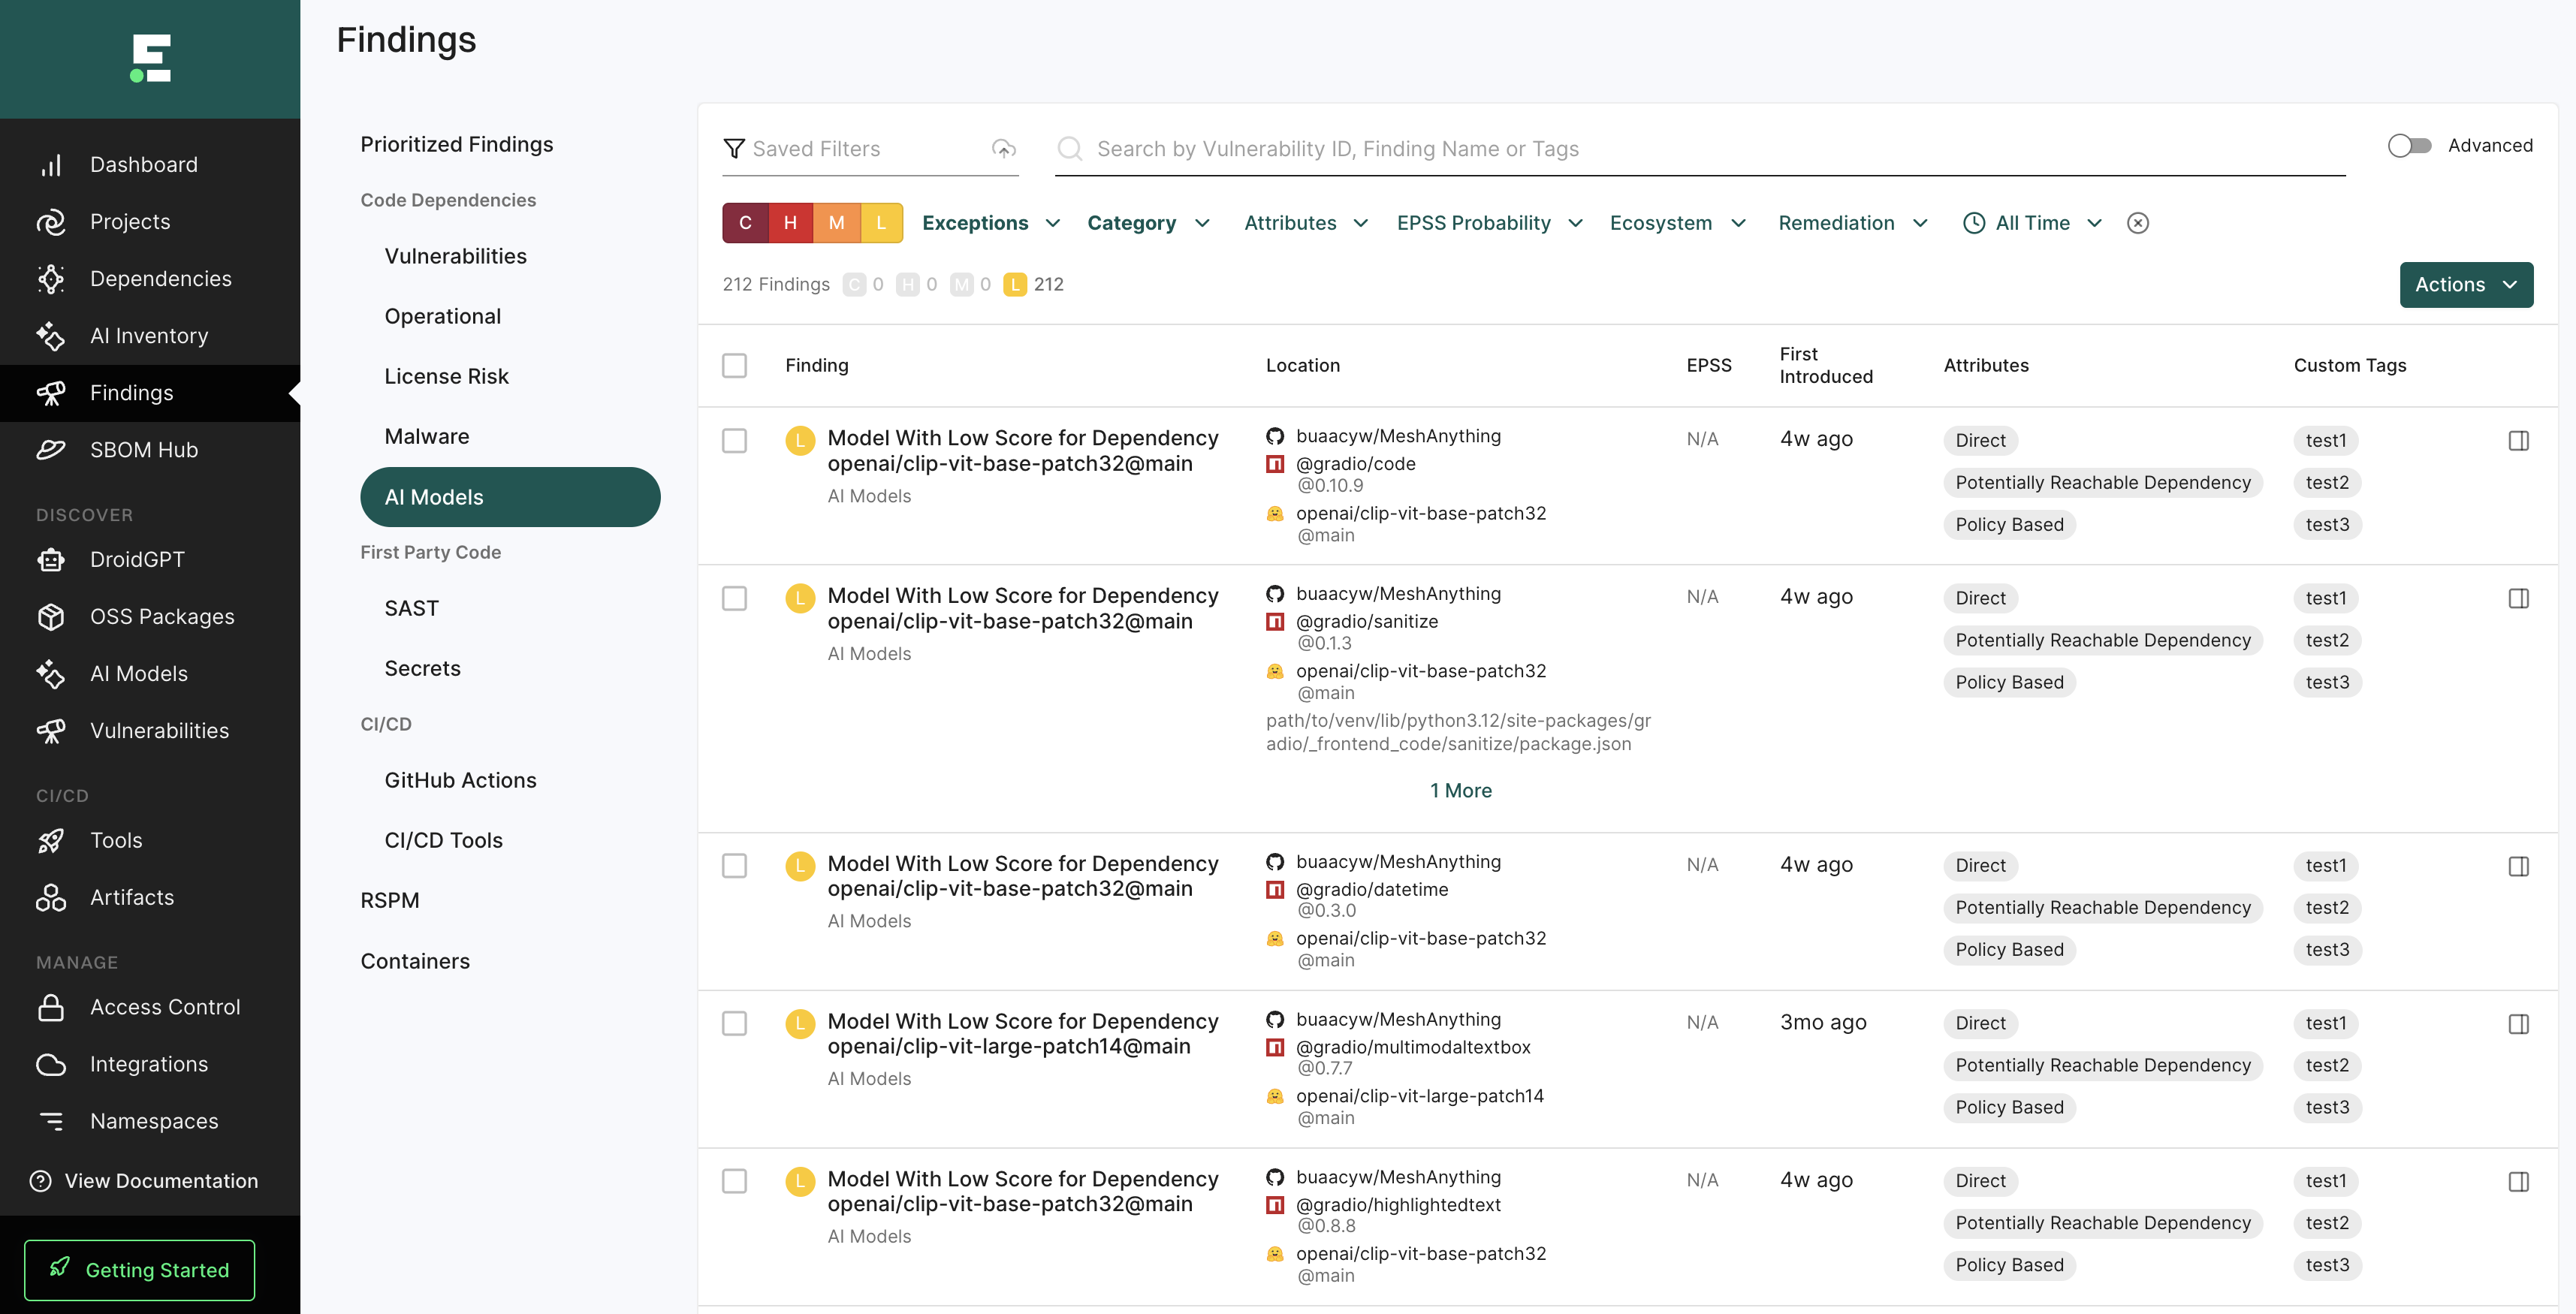
Task: Toggle the Advanced search switch
Action: pyautogui.click(x=2409, y=146)
